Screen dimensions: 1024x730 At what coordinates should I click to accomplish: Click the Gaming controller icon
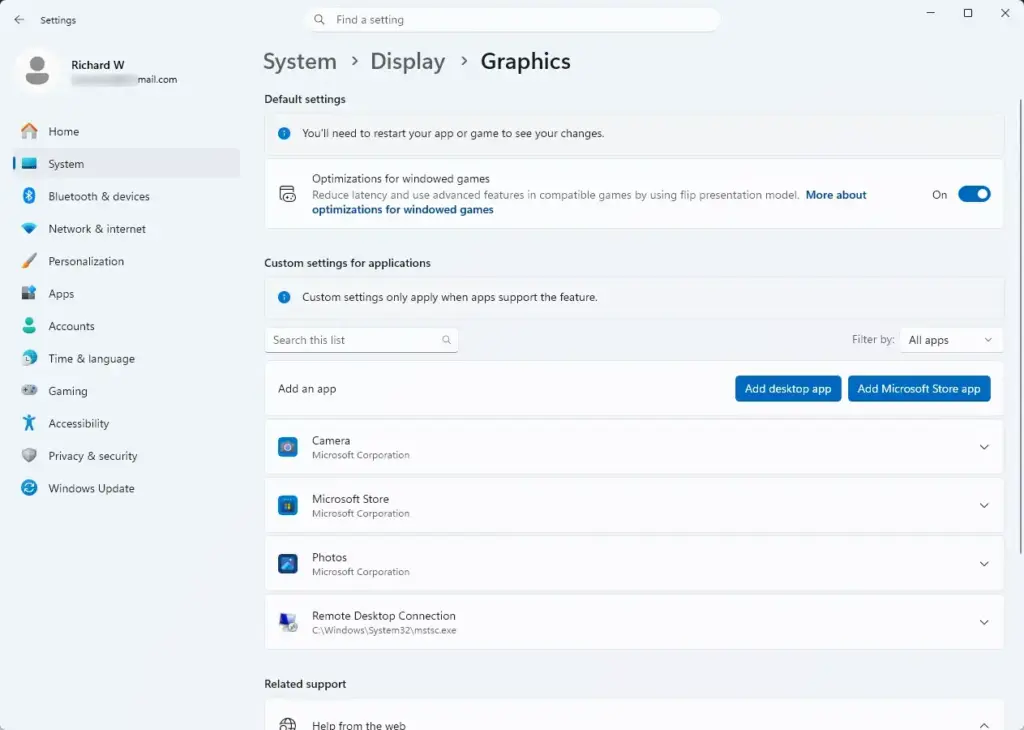pyautogui.click(x=29, y=390)
